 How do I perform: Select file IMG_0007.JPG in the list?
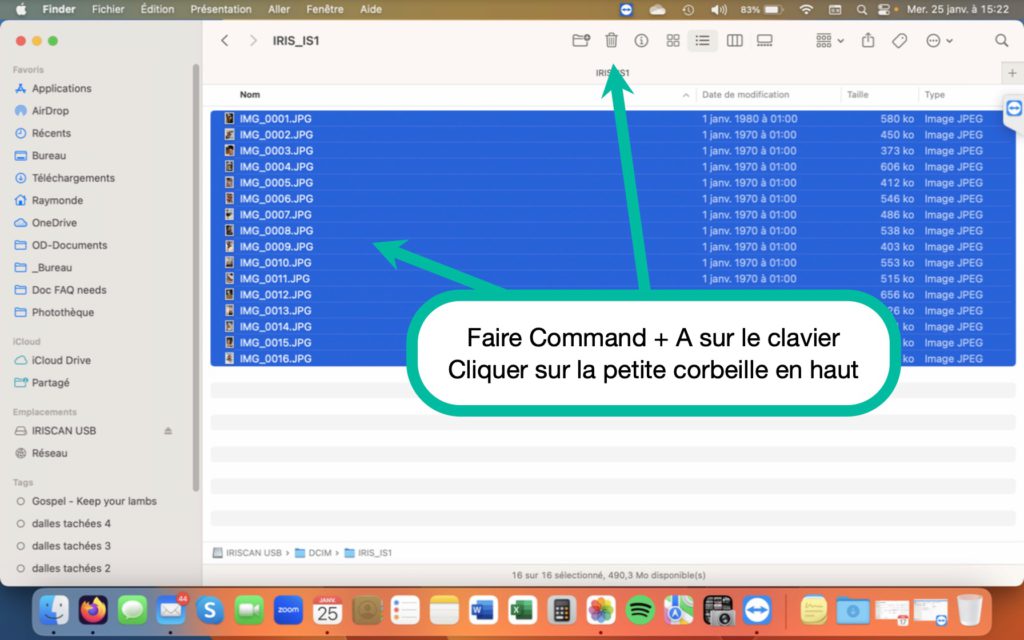276,215
